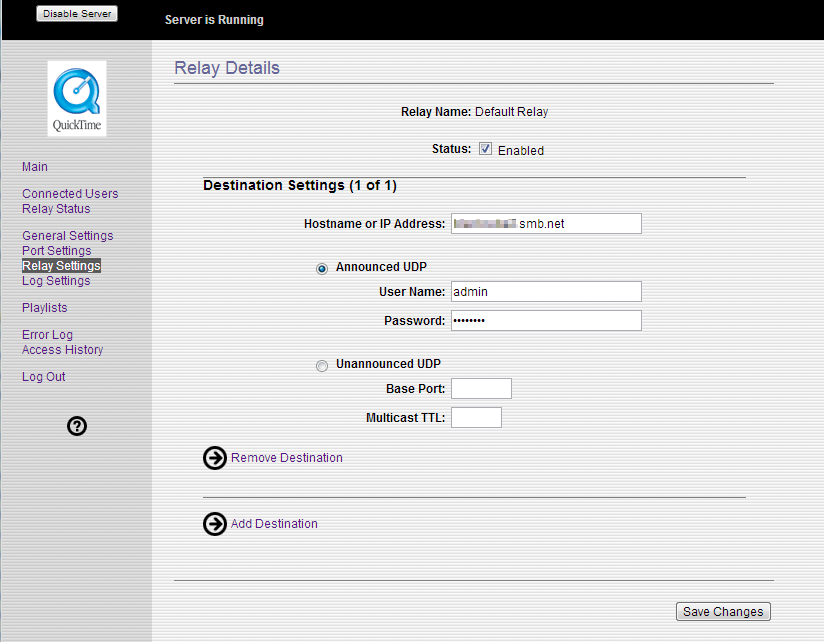Select the Announced UDP radio button
824x642 pixels.
[x=322, y=268]
